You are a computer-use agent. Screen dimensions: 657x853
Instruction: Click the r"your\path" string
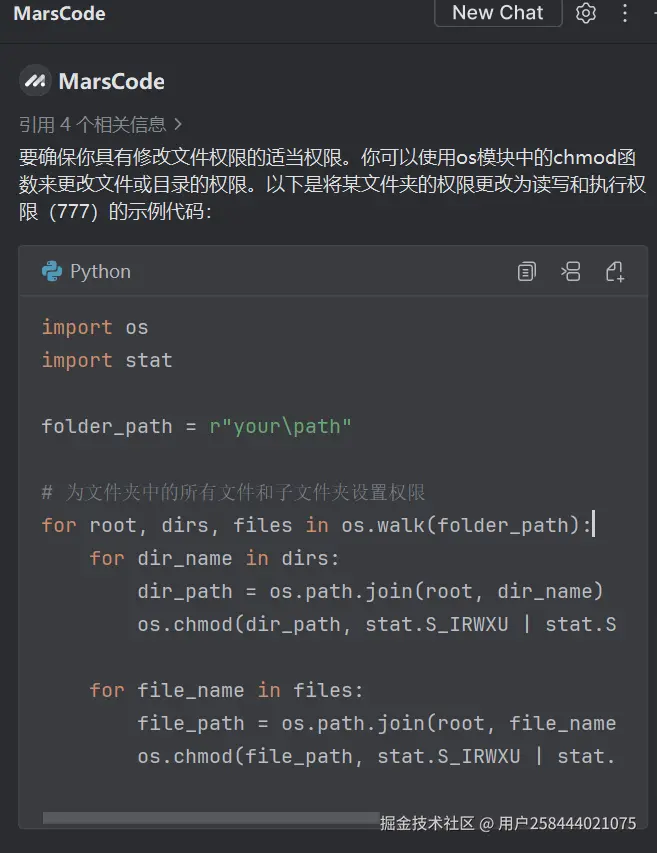pos(281,426)
